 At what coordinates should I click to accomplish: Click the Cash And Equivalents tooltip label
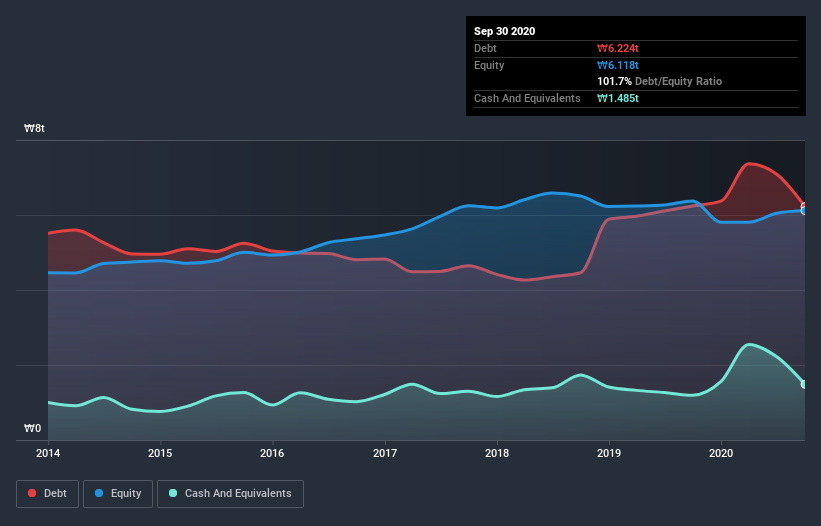pos(527,98)
